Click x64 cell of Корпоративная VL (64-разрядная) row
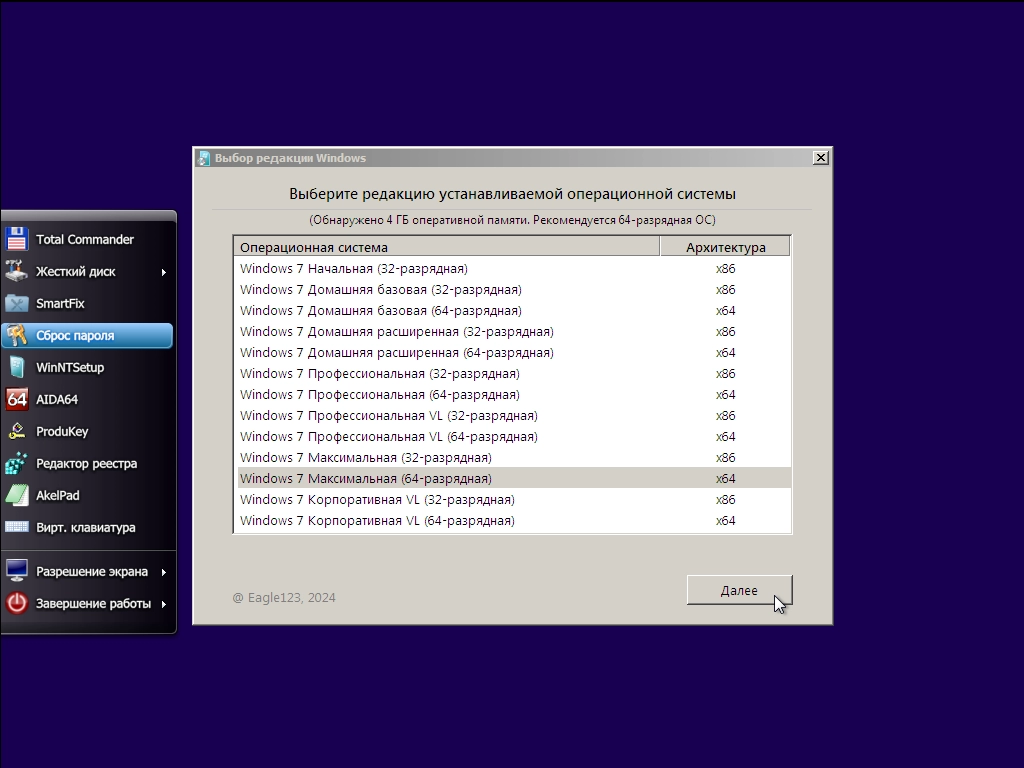The image size is (1024, 768). click(x=726, y=520)
